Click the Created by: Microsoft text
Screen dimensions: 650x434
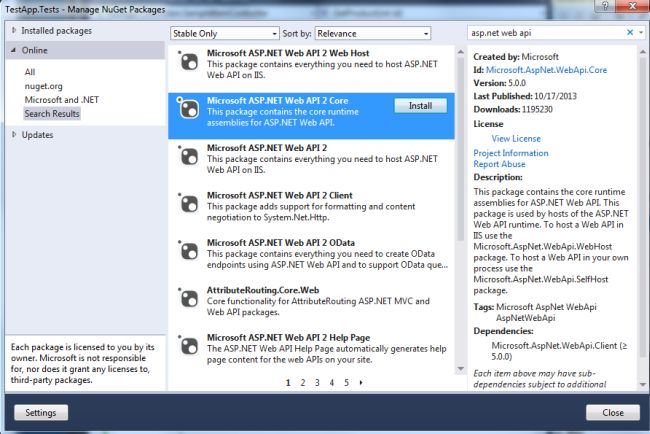coord(516,57)
